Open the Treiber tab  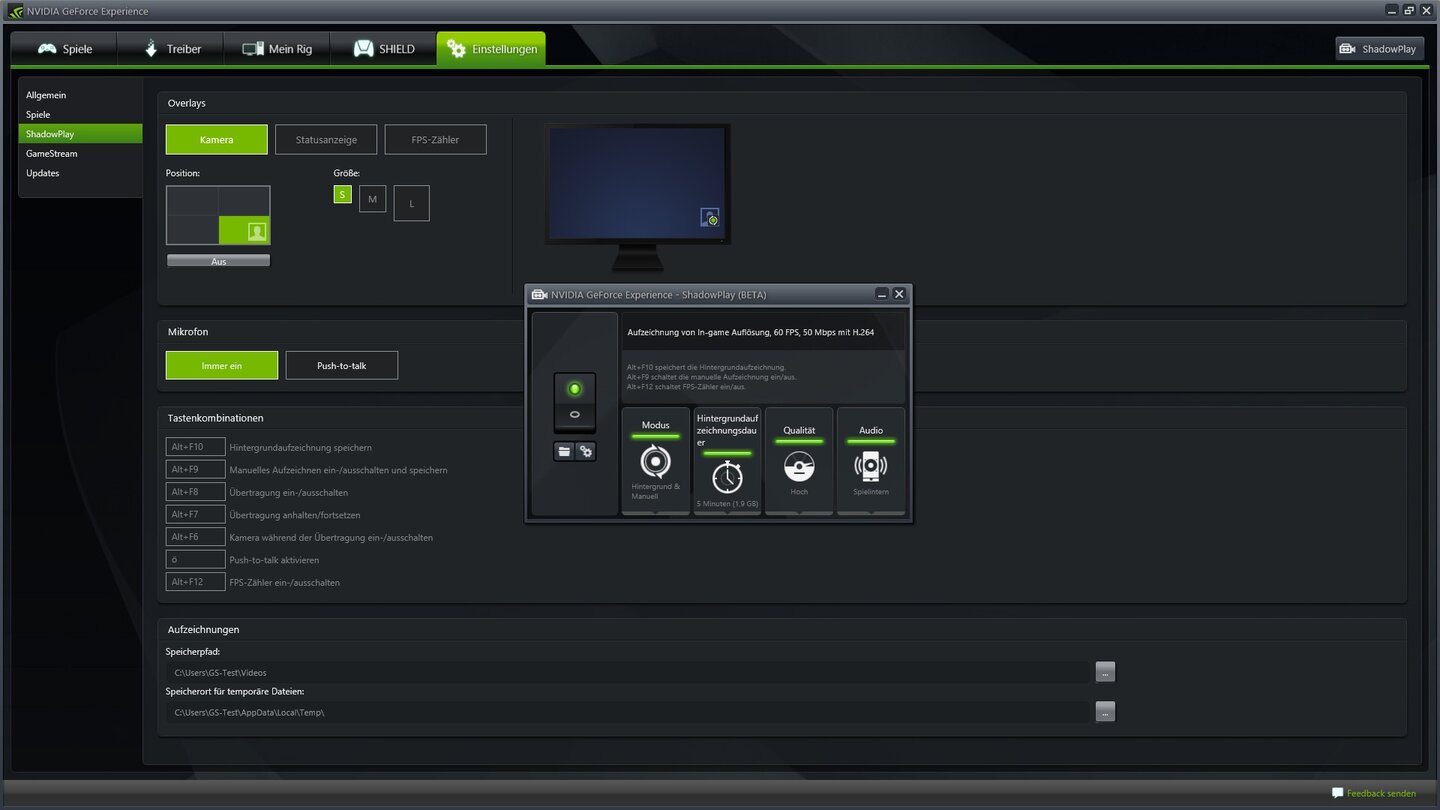point(170,49)
